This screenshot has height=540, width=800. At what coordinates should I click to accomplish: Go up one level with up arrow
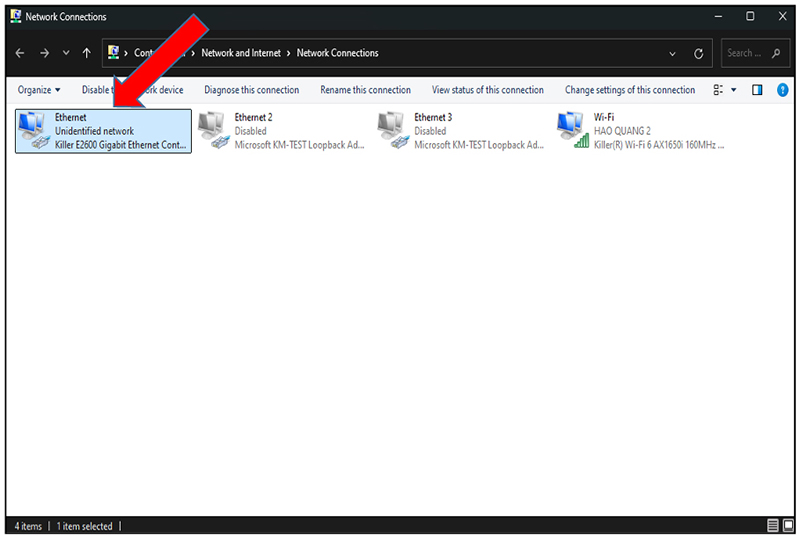pos(87,53)
